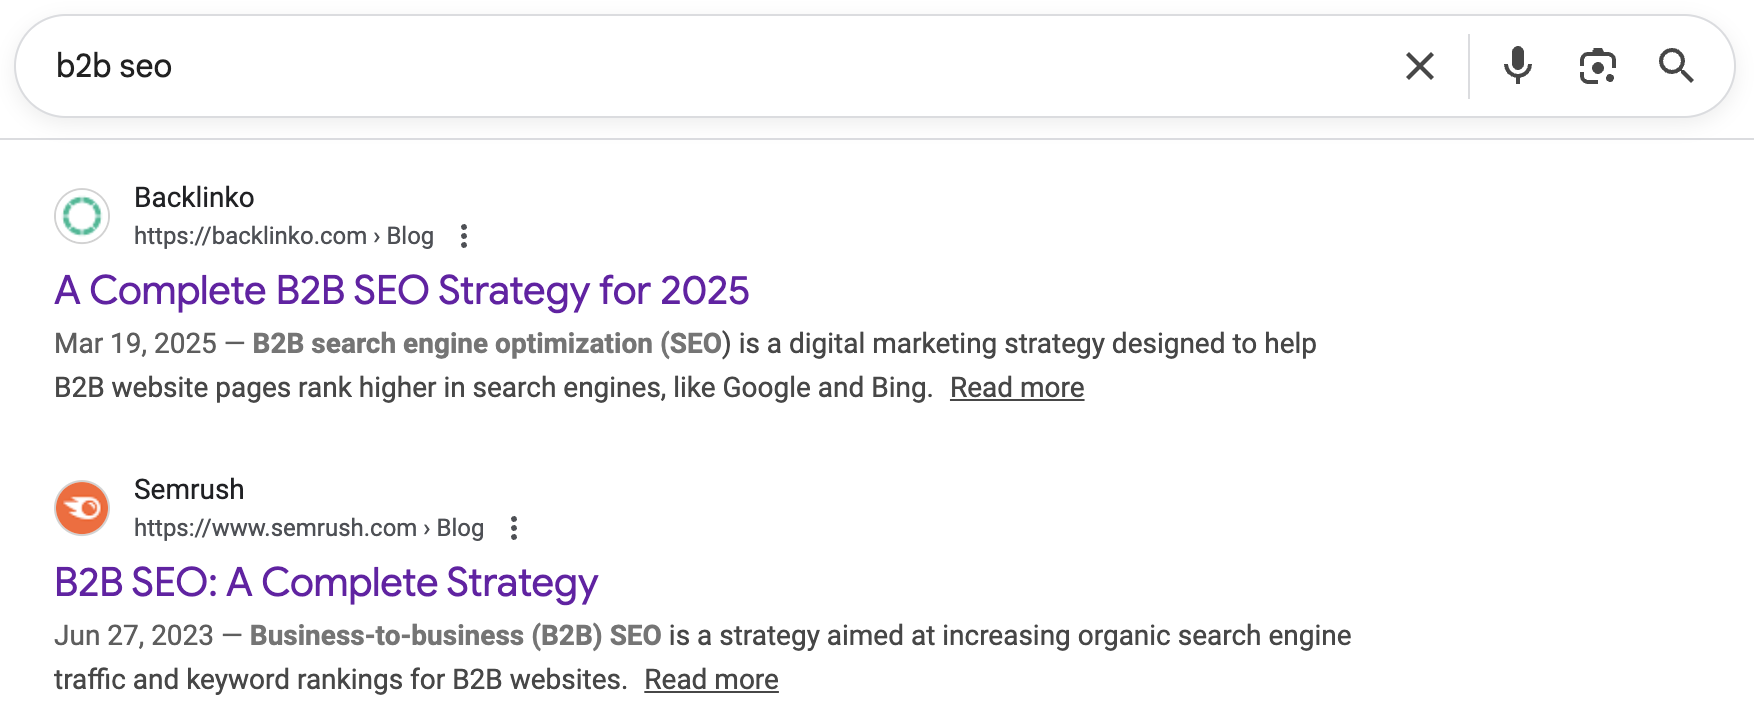Click the Semrush orange favicon
Viewport: 1754px width, 726px height.
click(x=82, y=508)
